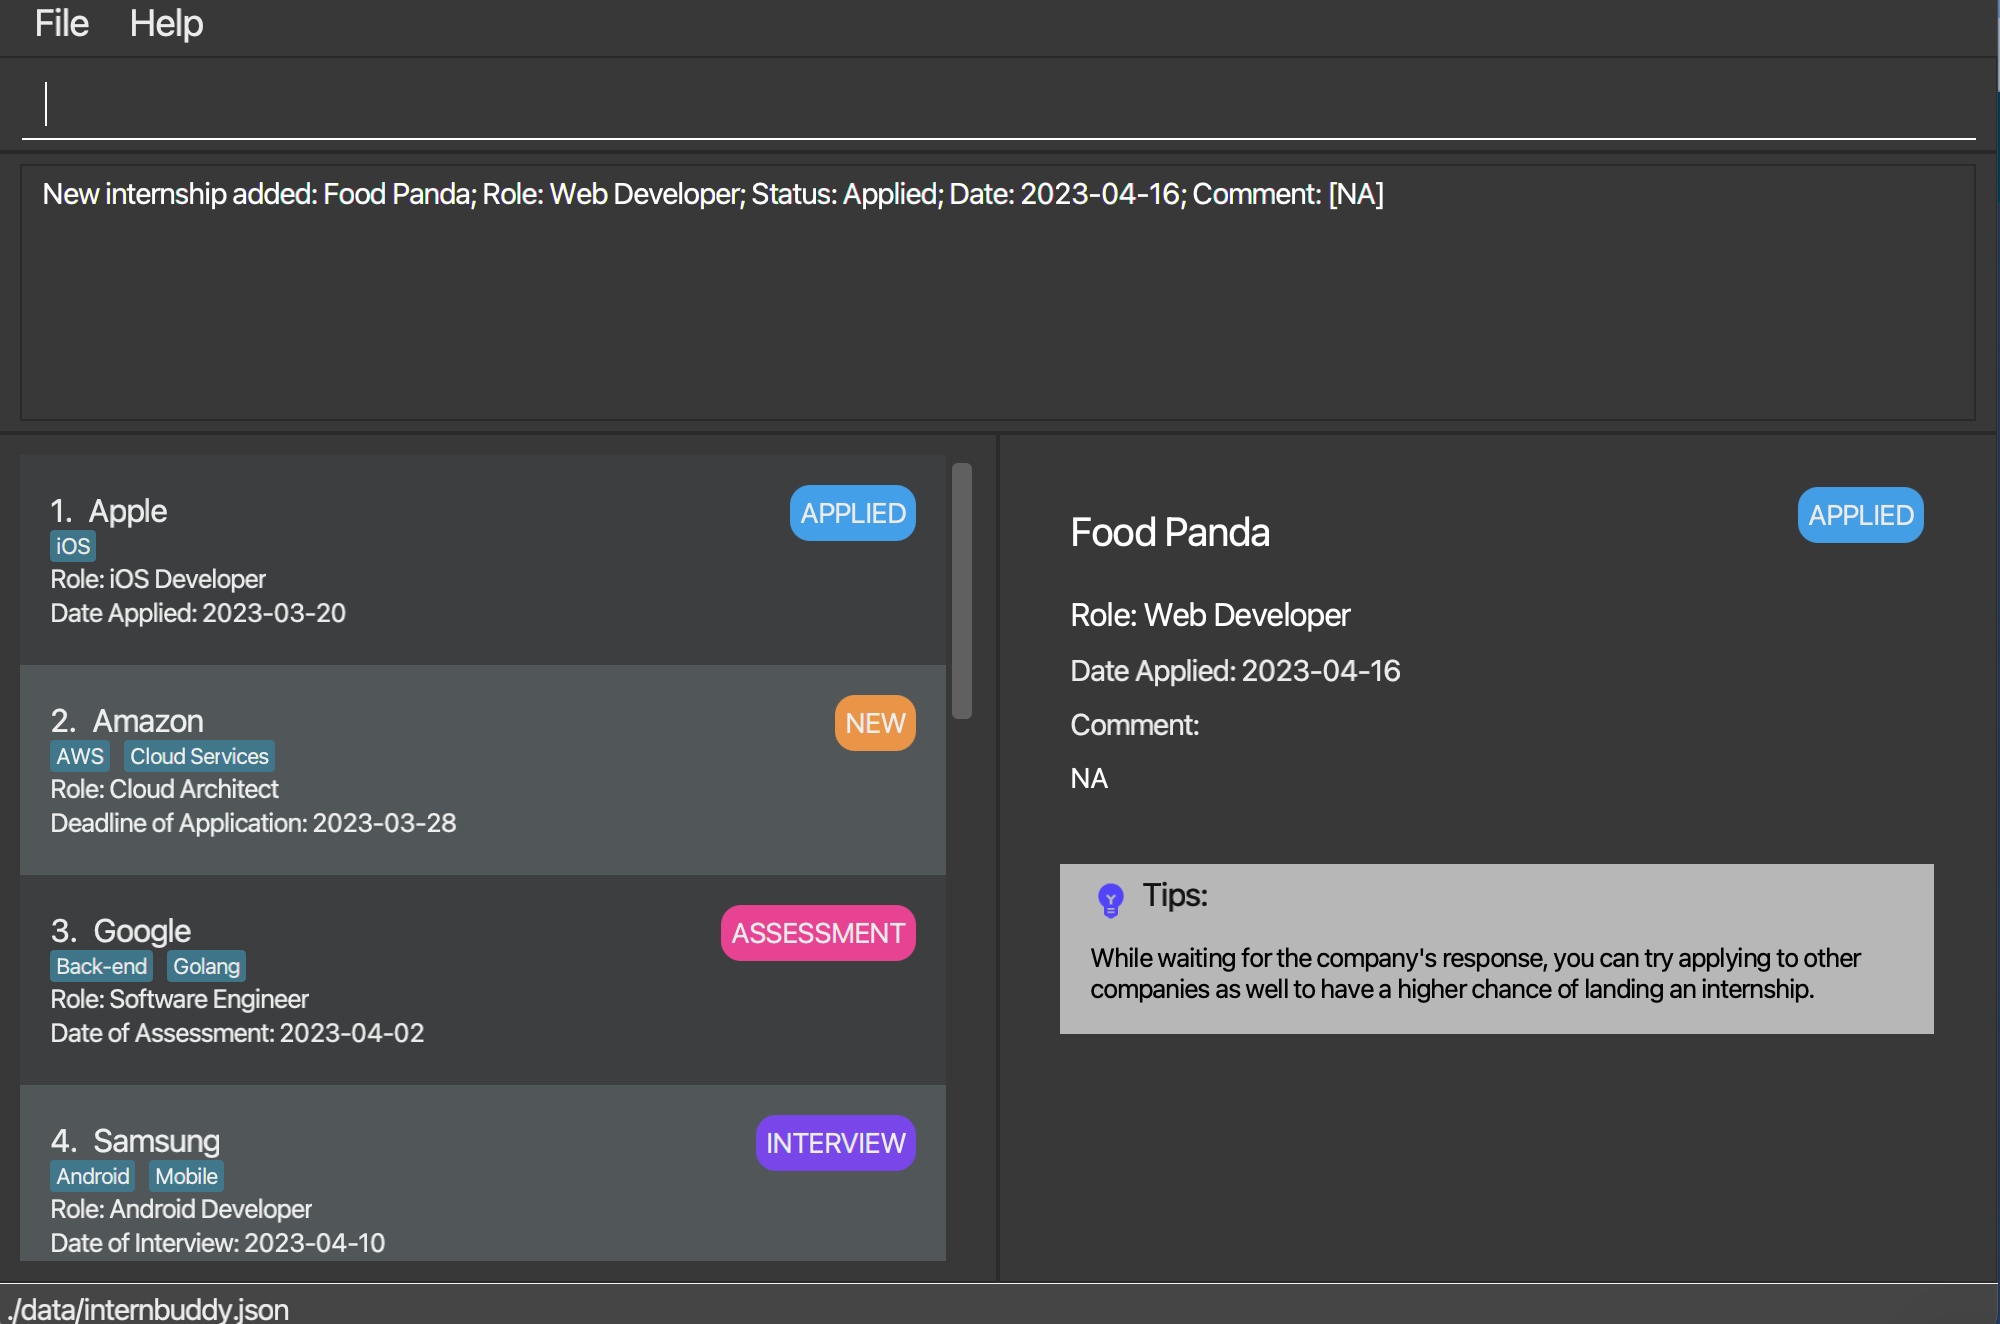Open the File menu
The height and width of the screenshot is (1324, 2000).
click(61, 23)
